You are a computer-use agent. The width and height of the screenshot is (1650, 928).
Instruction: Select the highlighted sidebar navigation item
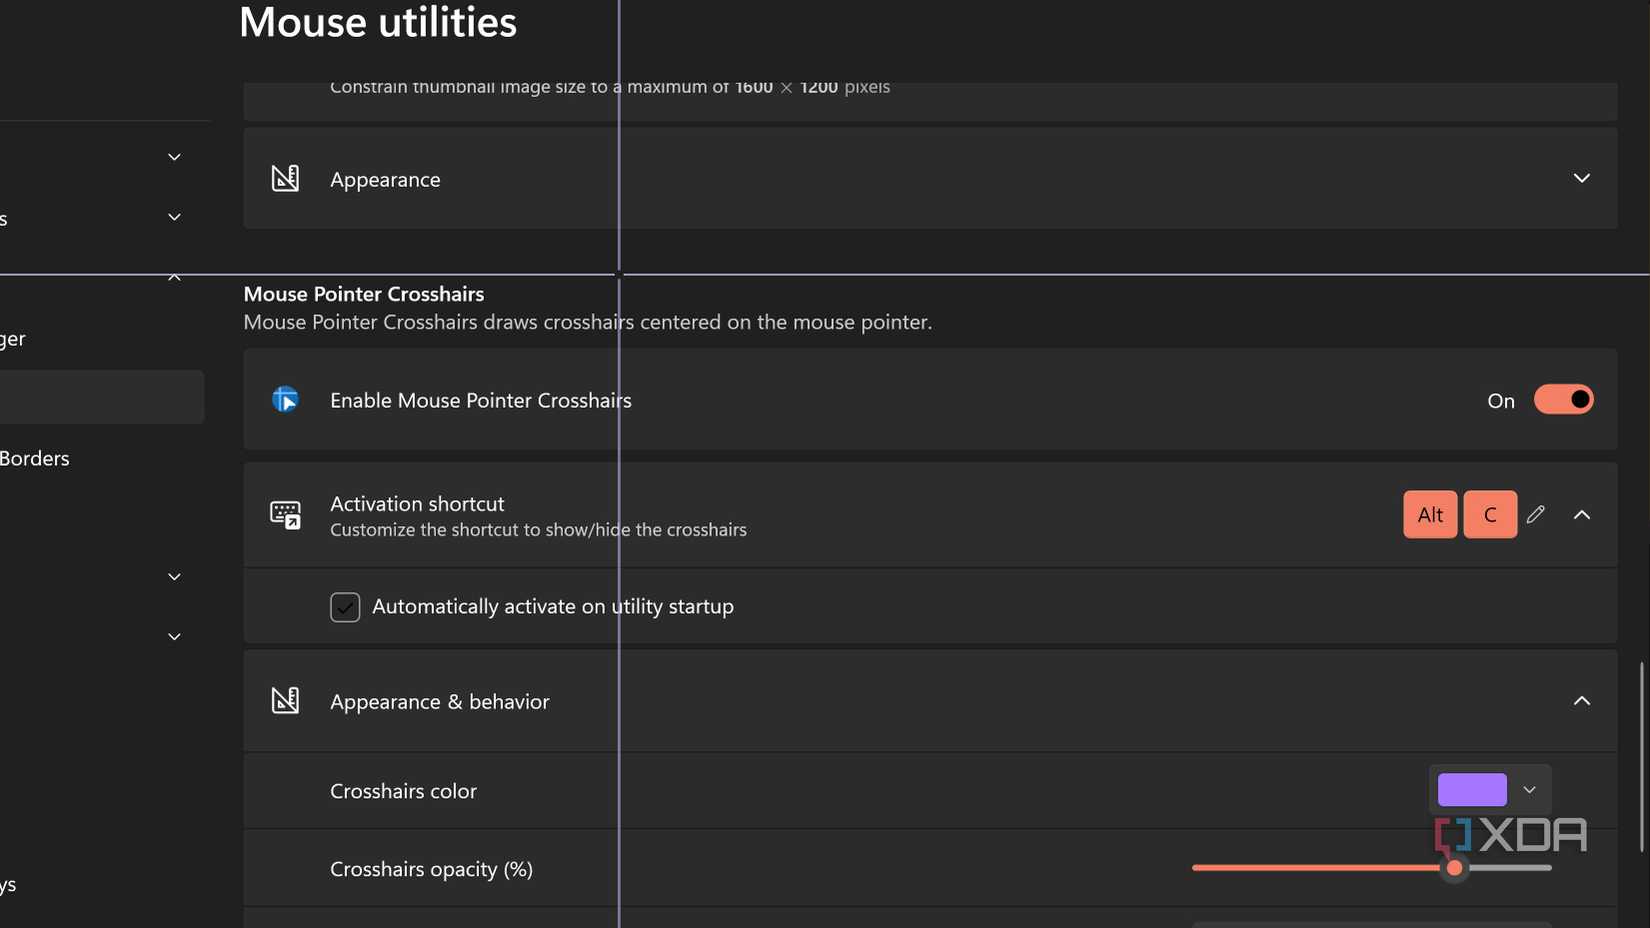click(100, 397)
